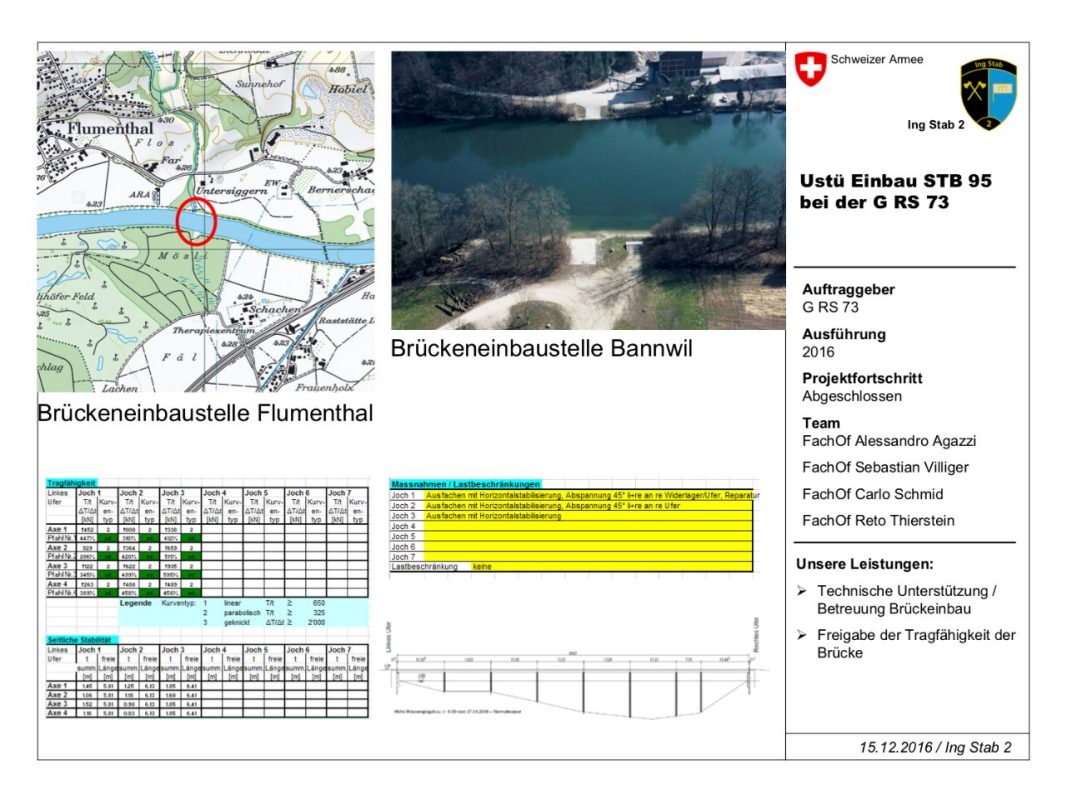1067x800 pixels.
Task: Click the red circle on the map
Action: click(196, 221)
